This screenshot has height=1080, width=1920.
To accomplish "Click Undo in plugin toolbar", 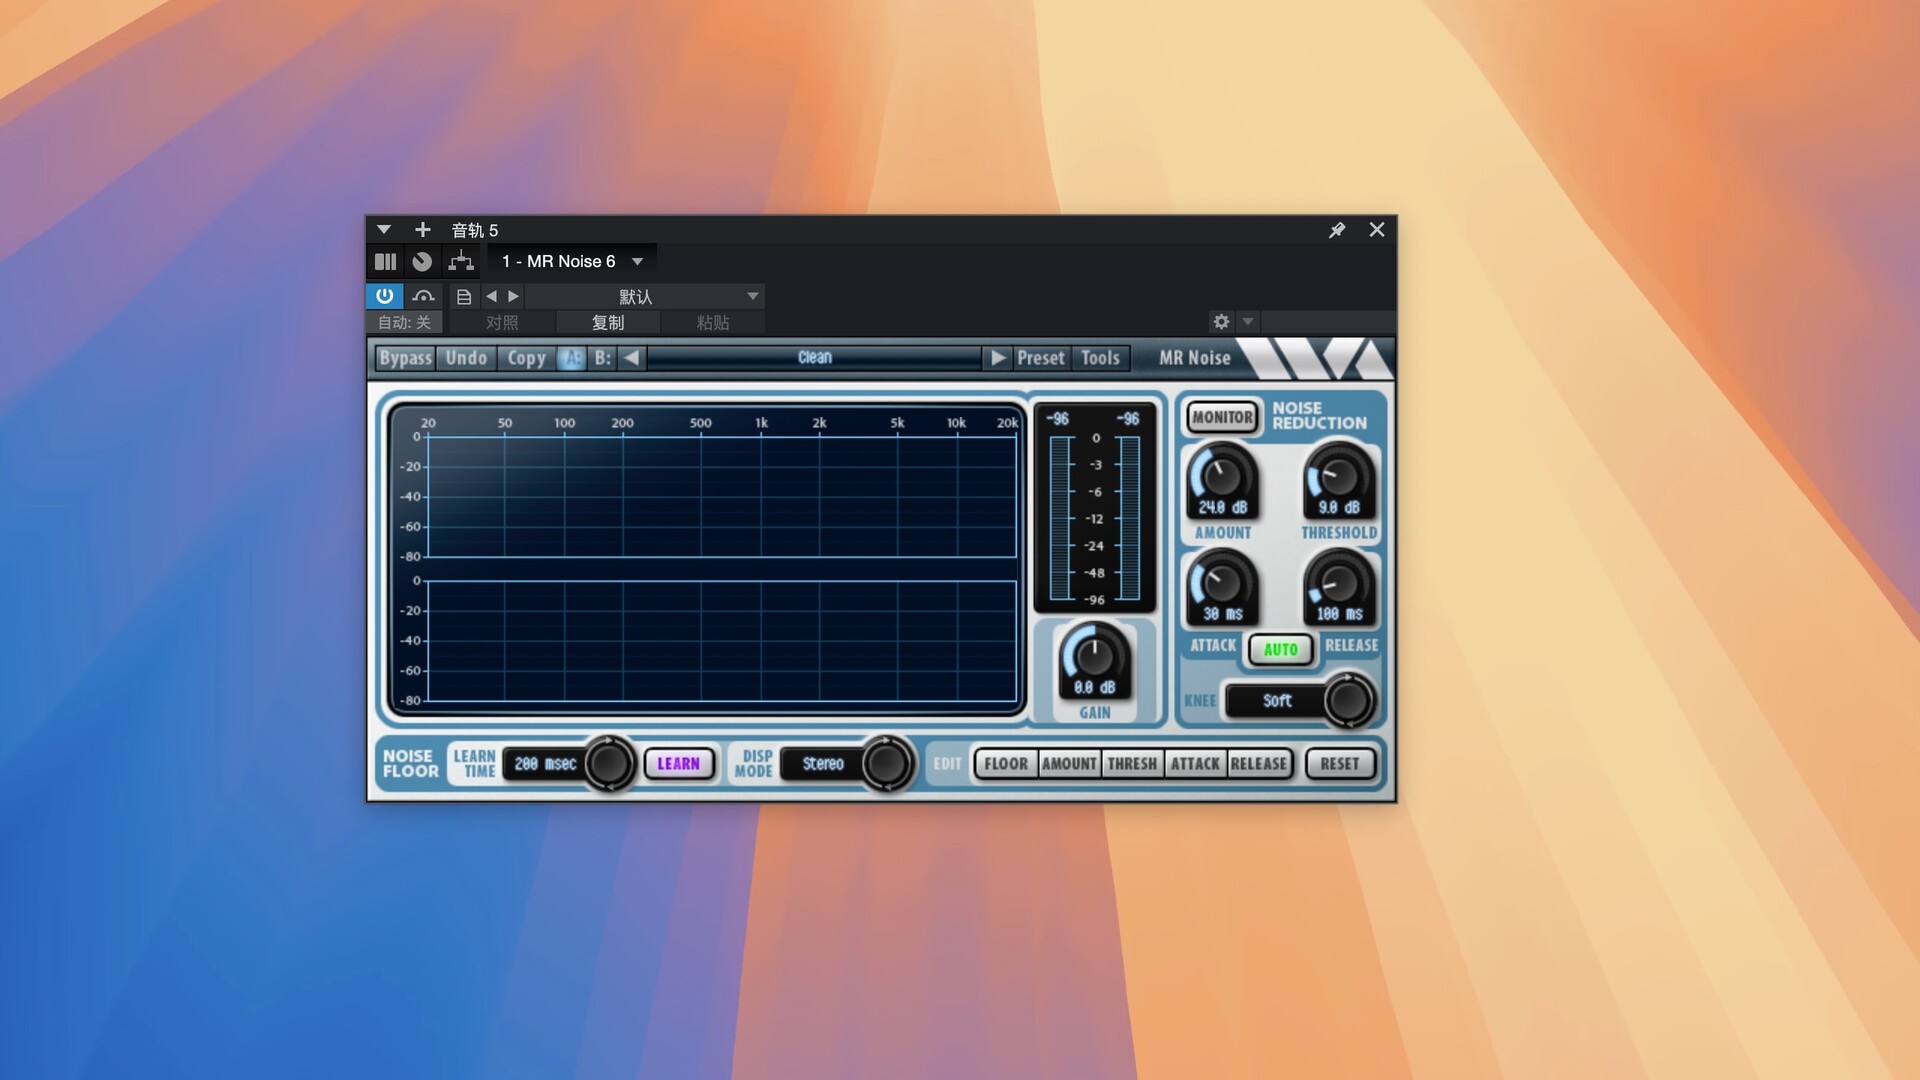I will (466, 358).
